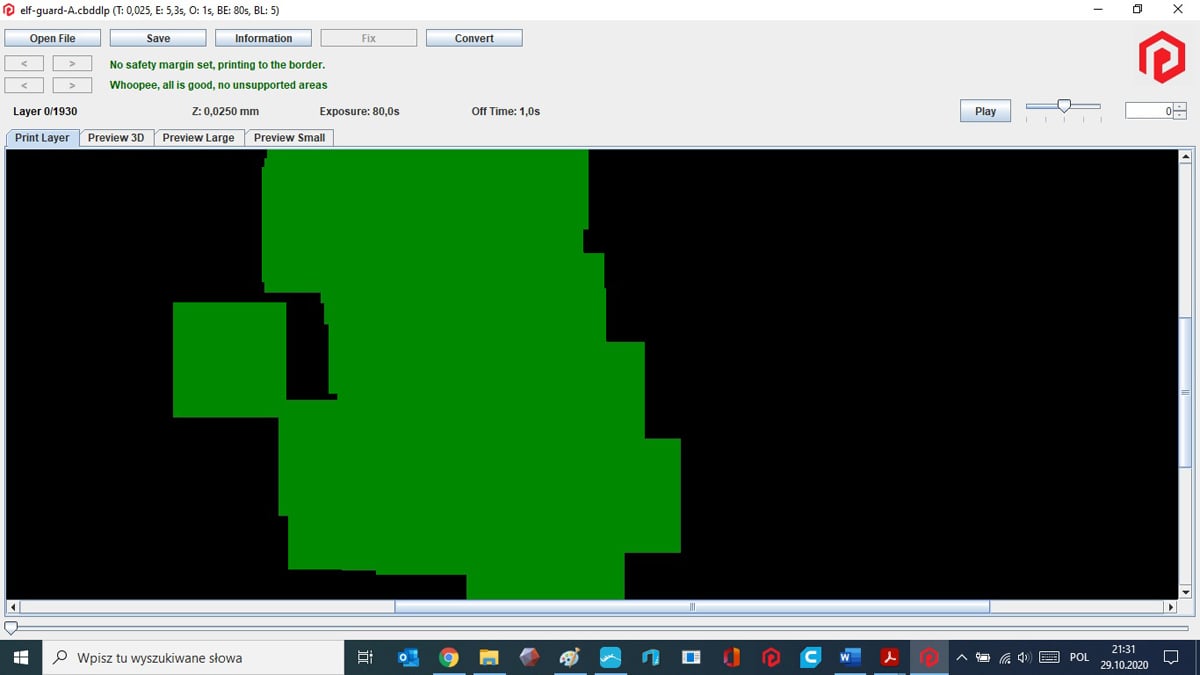Save the current file
The width and height of the screenshot is (1200, 675).
point(158,38)
